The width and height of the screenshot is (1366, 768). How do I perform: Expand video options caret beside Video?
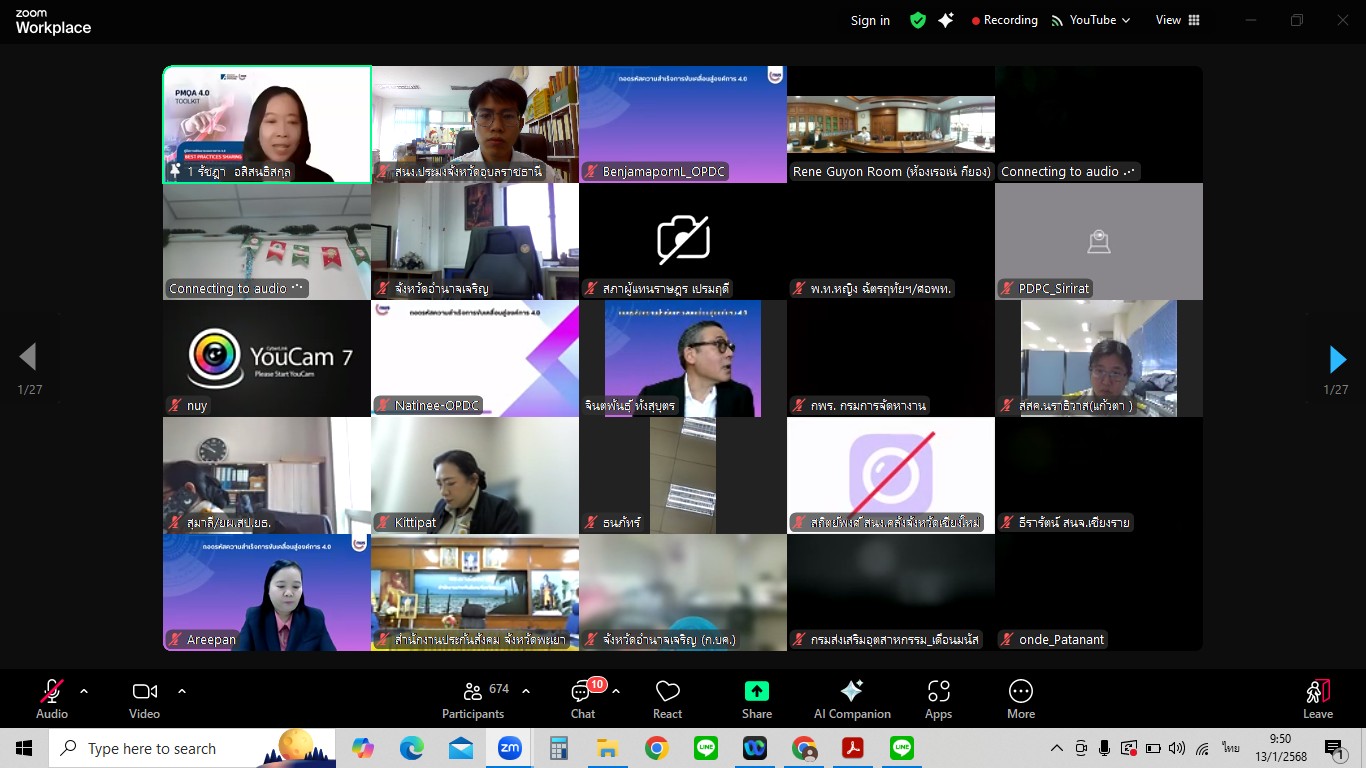[182, 691]
